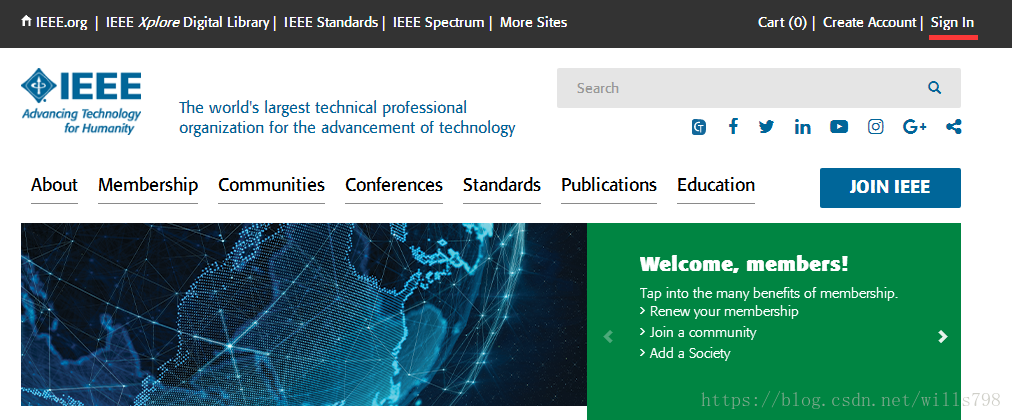Click the globe banner image
Viewport: 1012px width, 420px height.
click(303, 314)
